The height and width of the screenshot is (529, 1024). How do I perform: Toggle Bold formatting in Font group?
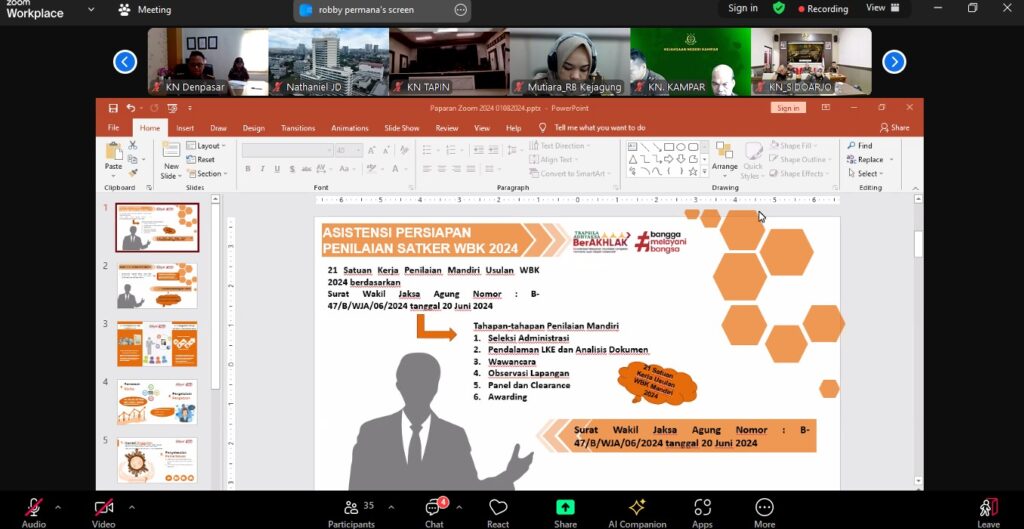[x=247, y=169]
